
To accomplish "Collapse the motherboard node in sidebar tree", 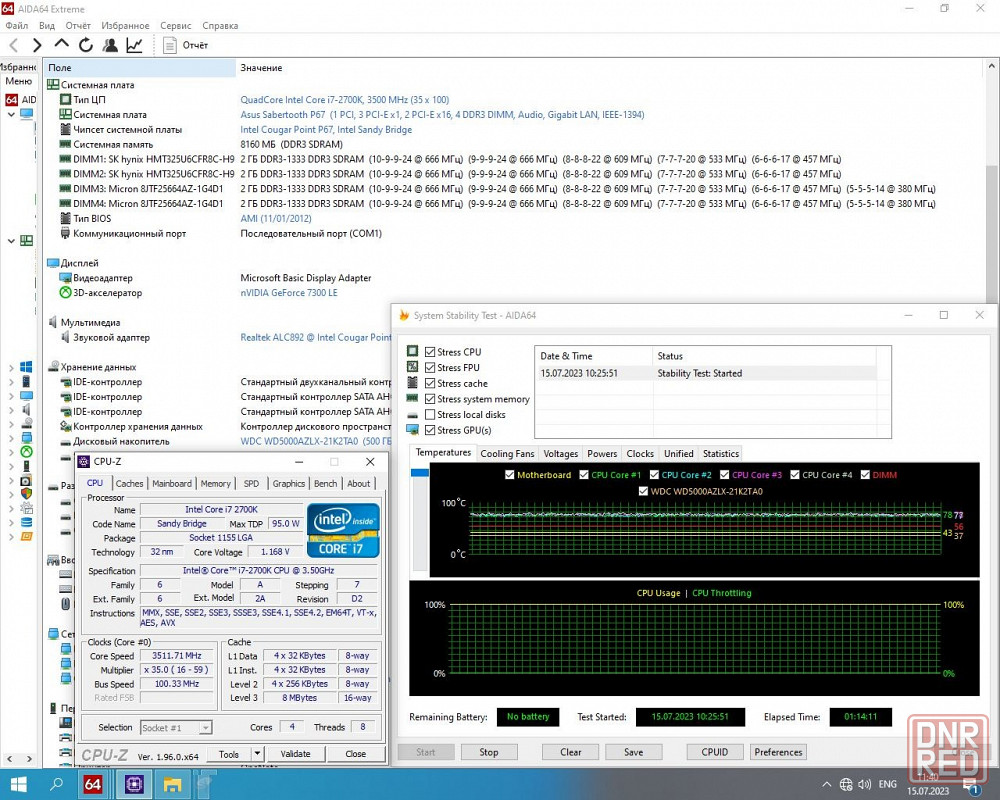I will click(11, 241).
